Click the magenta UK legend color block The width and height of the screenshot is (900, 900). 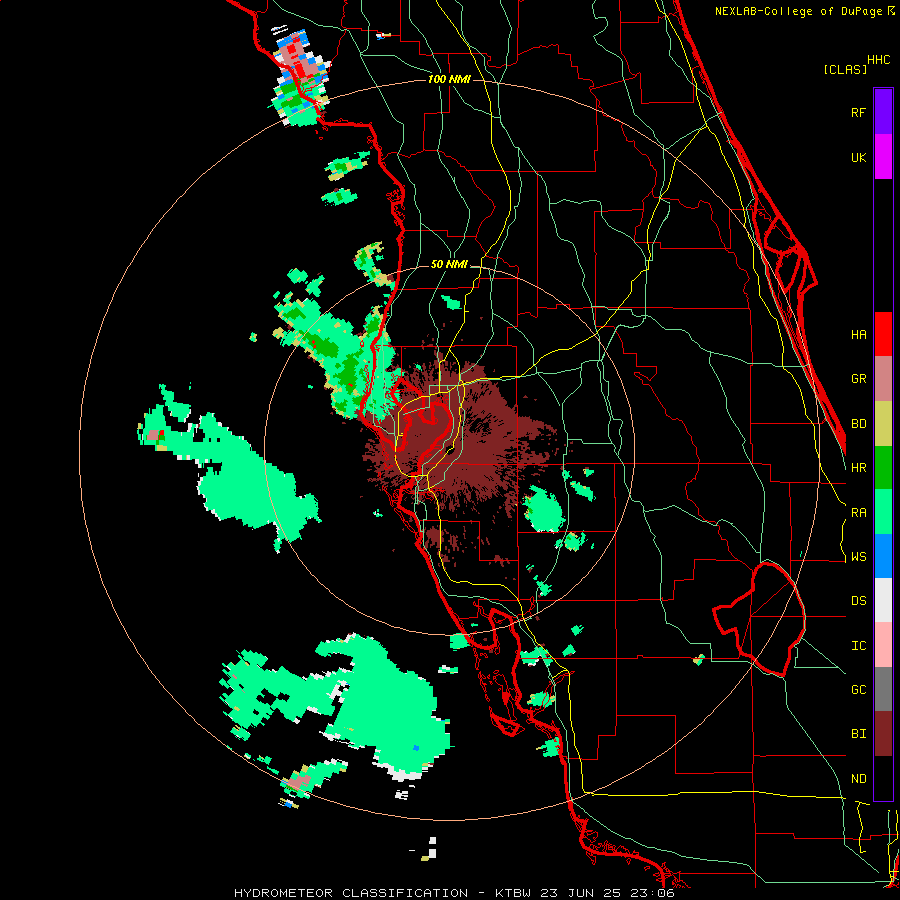tap(883, 157)
